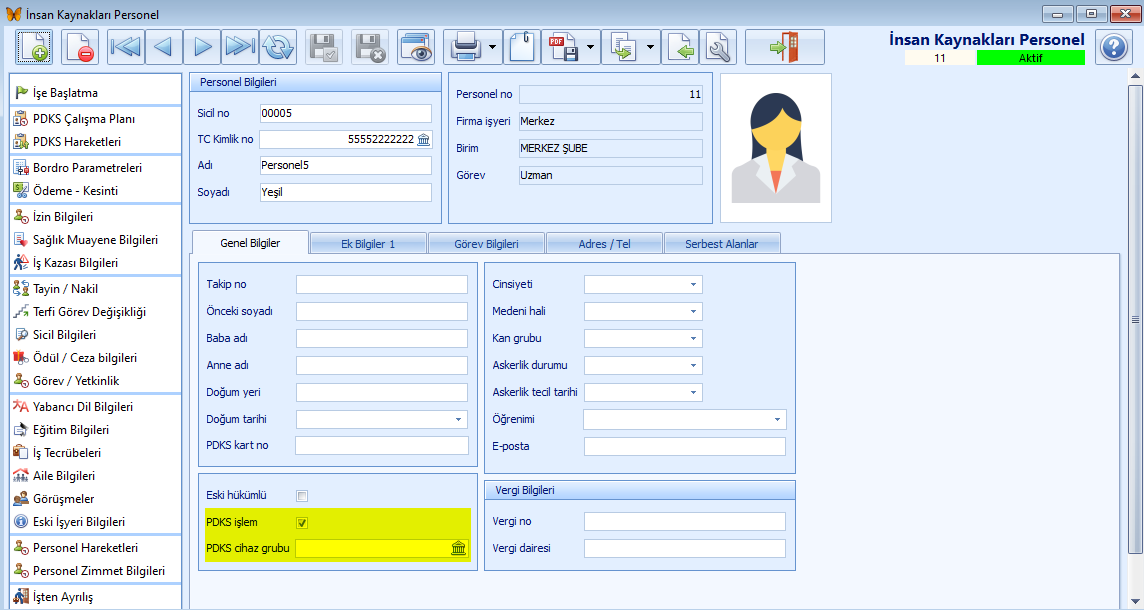Disable the PDKS işlem checkbox
The height and width of the screenshot is (610, 1144).
pos(301,522)
